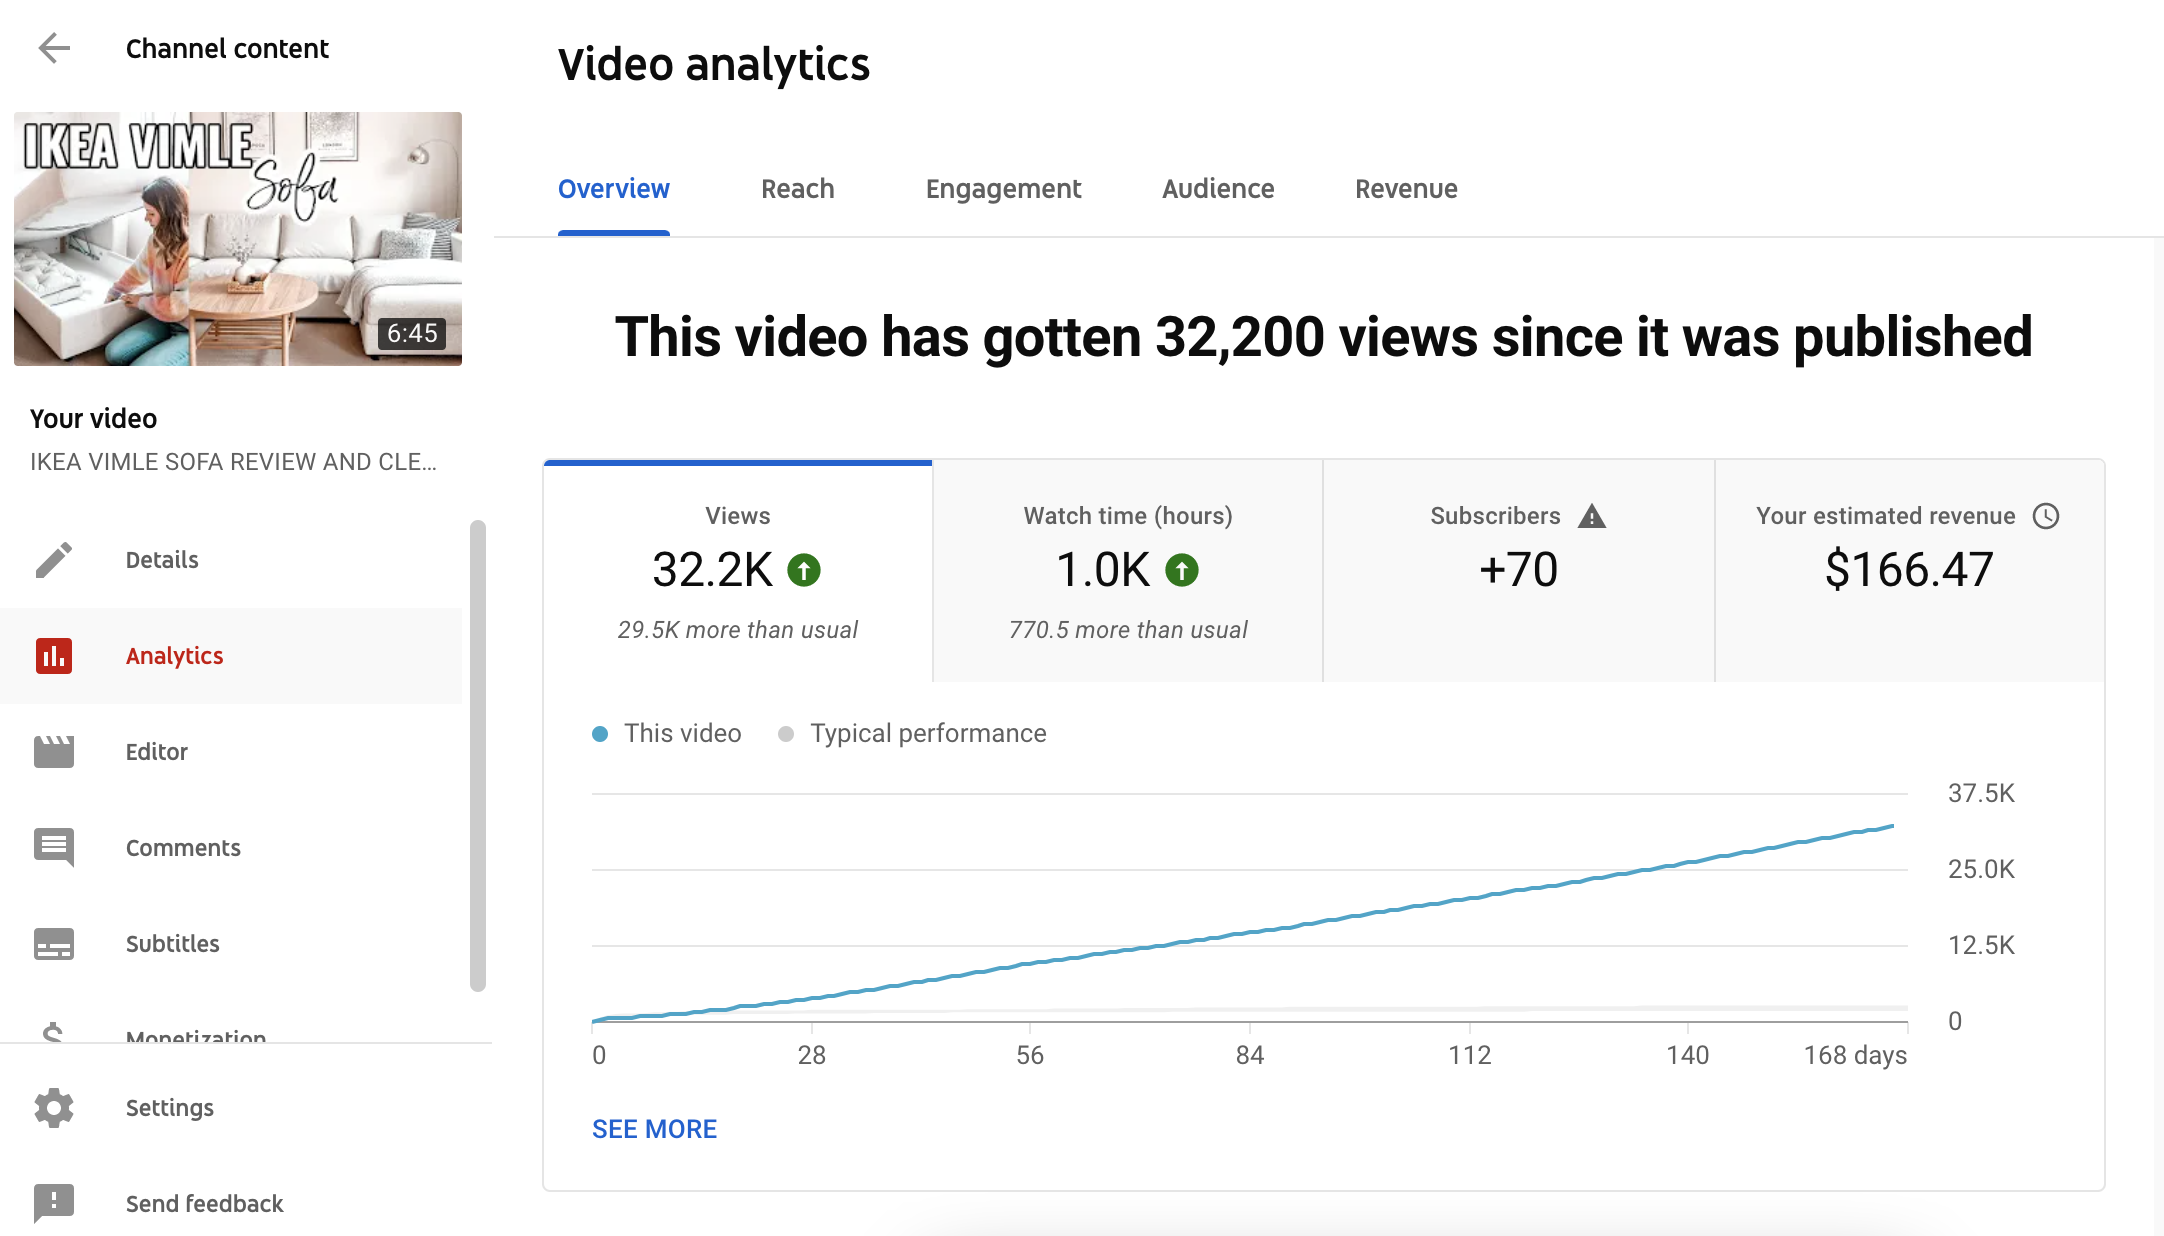Click the Editor clapperboard icon
2164x1236 pixels.
pyautogui.click(x=54, y=752)
